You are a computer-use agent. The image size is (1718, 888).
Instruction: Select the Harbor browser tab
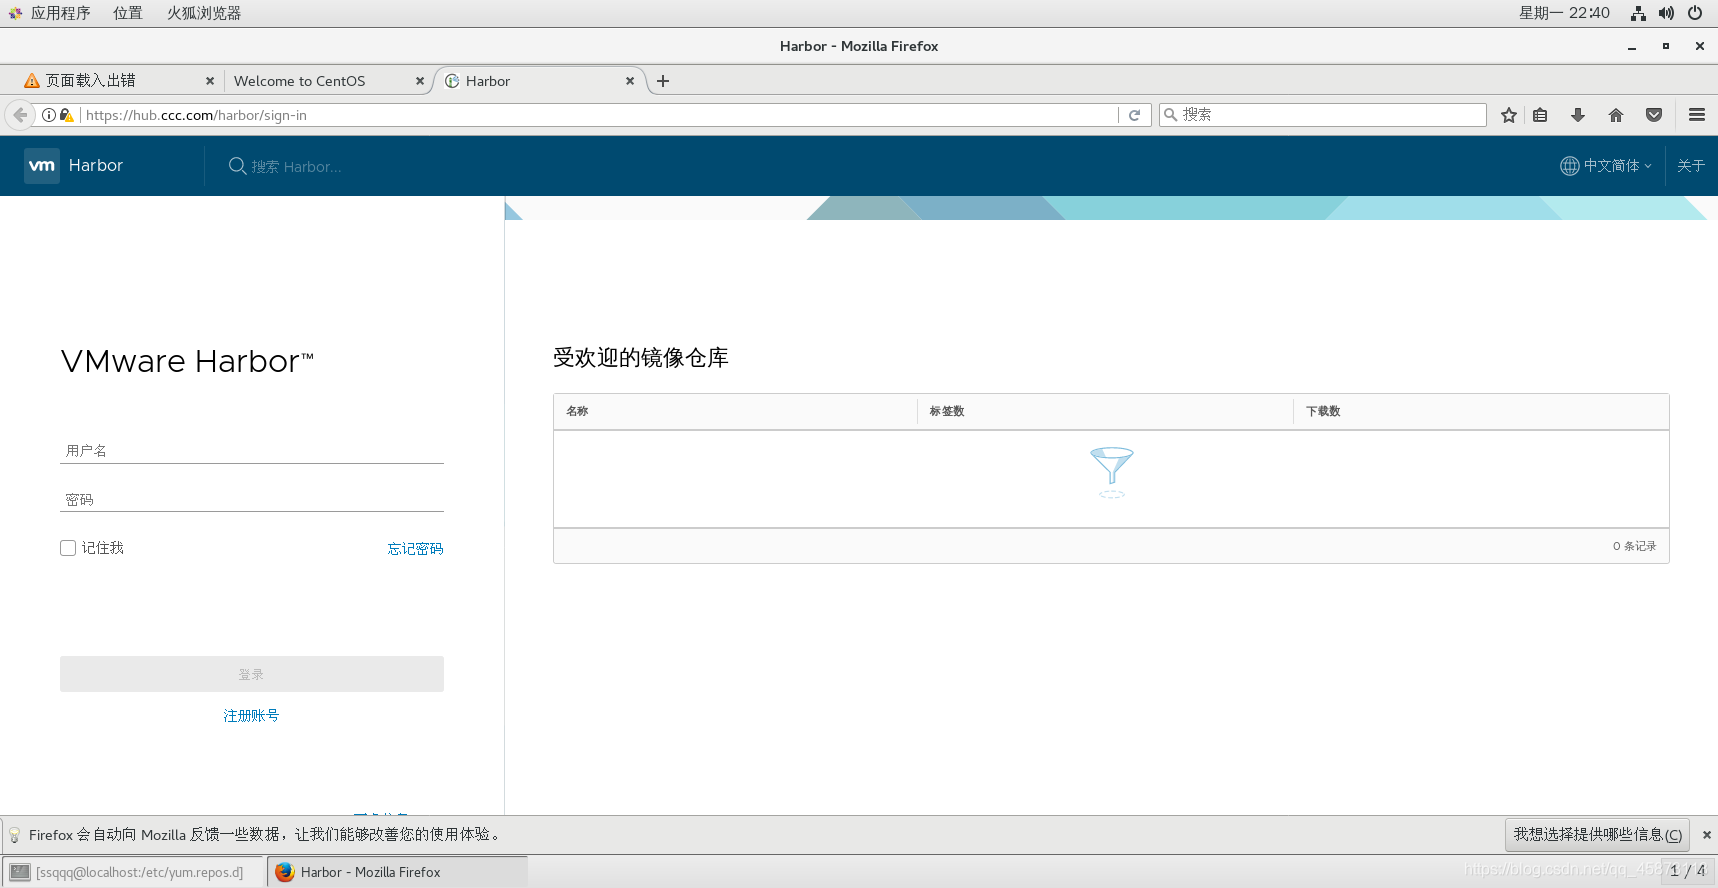[540, 81]
